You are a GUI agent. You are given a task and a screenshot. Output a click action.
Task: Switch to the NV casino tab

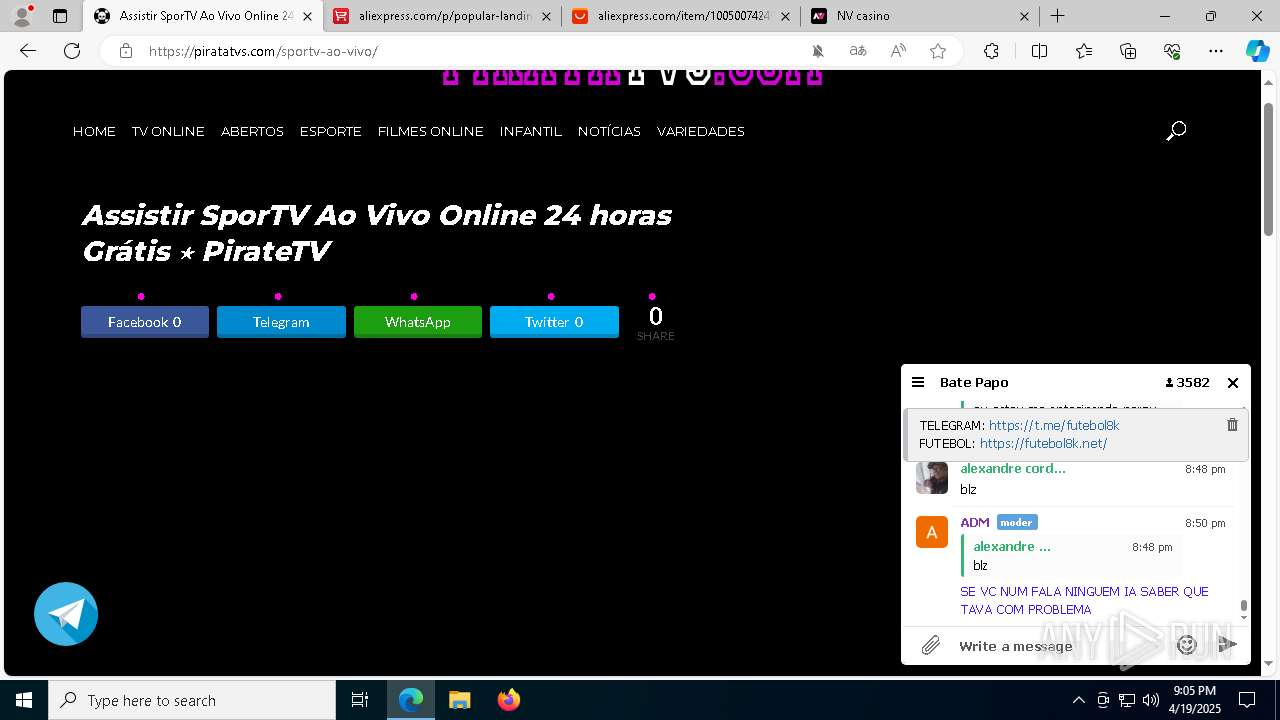tap(920, 16)
